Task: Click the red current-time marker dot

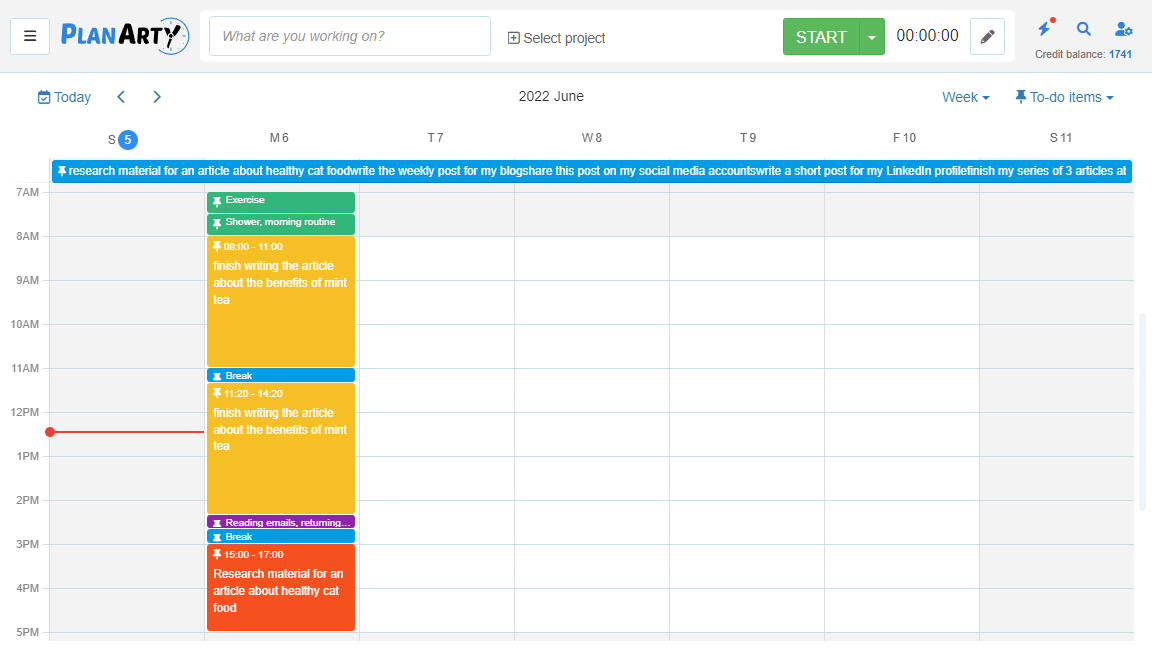Action: coord(50,432)
